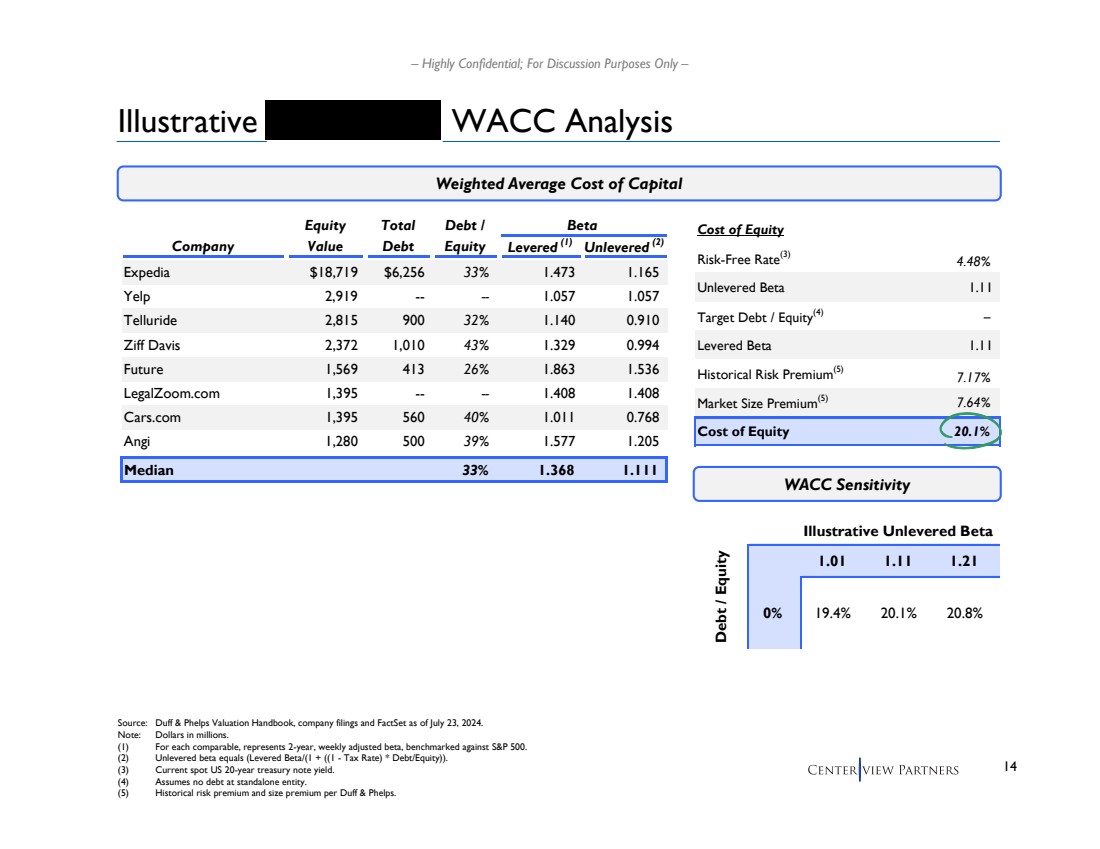Click Ziff Davis total debt 1,010
This screenshot has height=849, width=1100.
tap(405, 345)
